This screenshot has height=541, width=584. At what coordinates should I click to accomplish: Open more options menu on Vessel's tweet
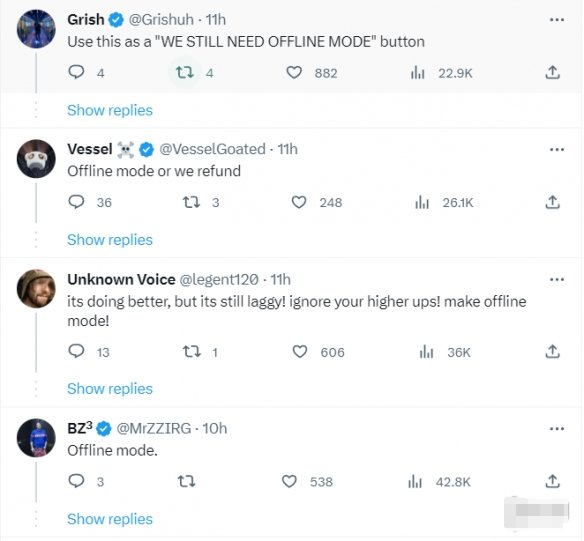(x=557, y=150)
